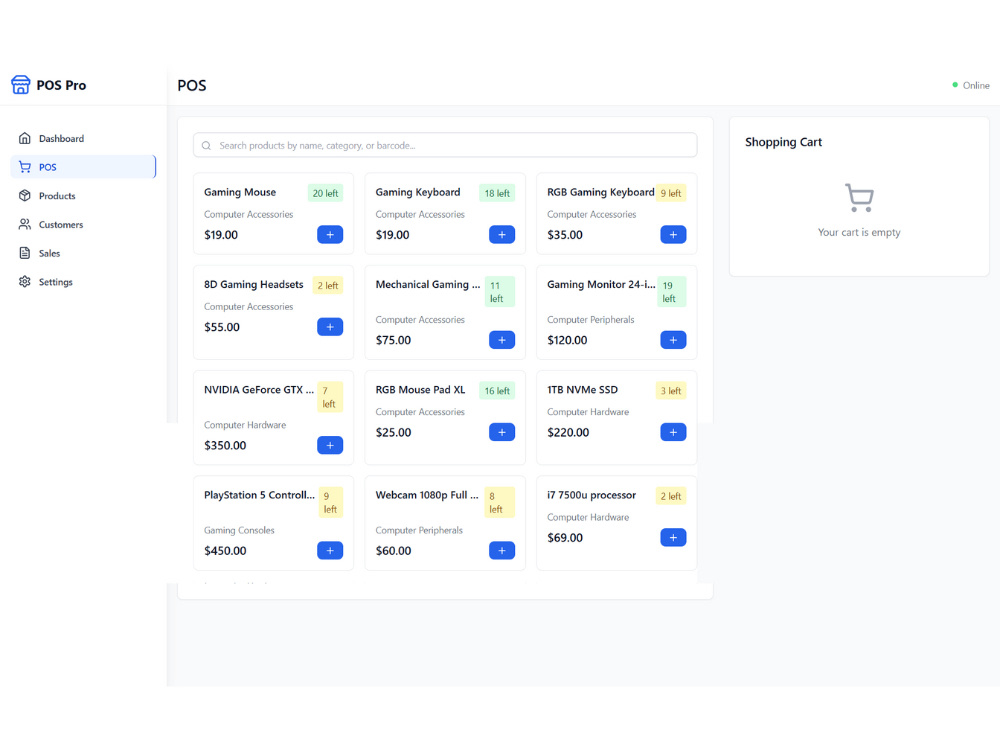
Task: Click the Sales document icon in sidebar
Action: point(25,253)
